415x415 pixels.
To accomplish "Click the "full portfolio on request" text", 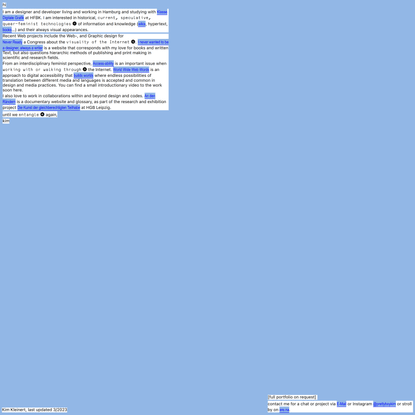I will 292,397.
